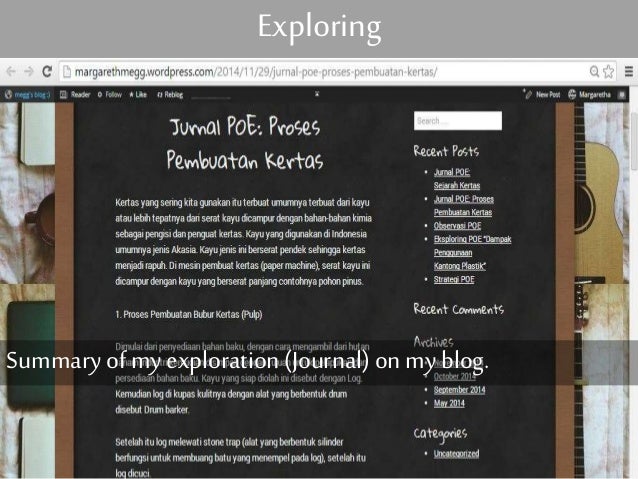Open the October 2014 archive
638x479 pixels.
[x=454, y=376]
